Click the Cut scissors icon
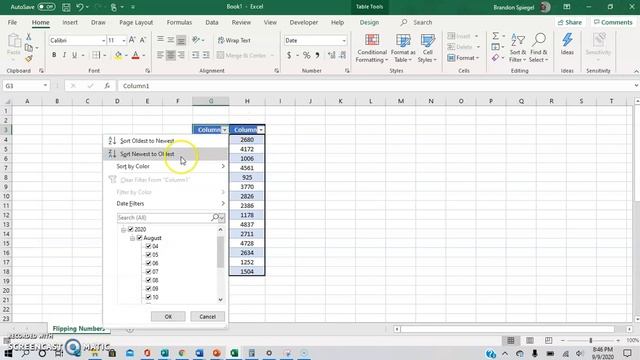This screenshot has width=640, height=360. coord(29,37)
